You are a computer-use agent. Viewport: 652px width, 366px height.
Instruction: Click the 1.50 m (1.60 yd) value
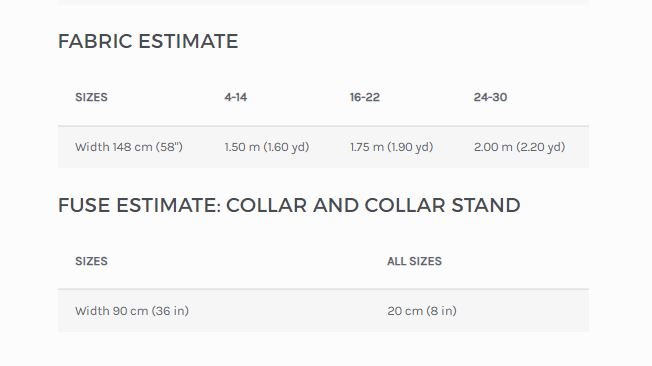tap(267, 147)
